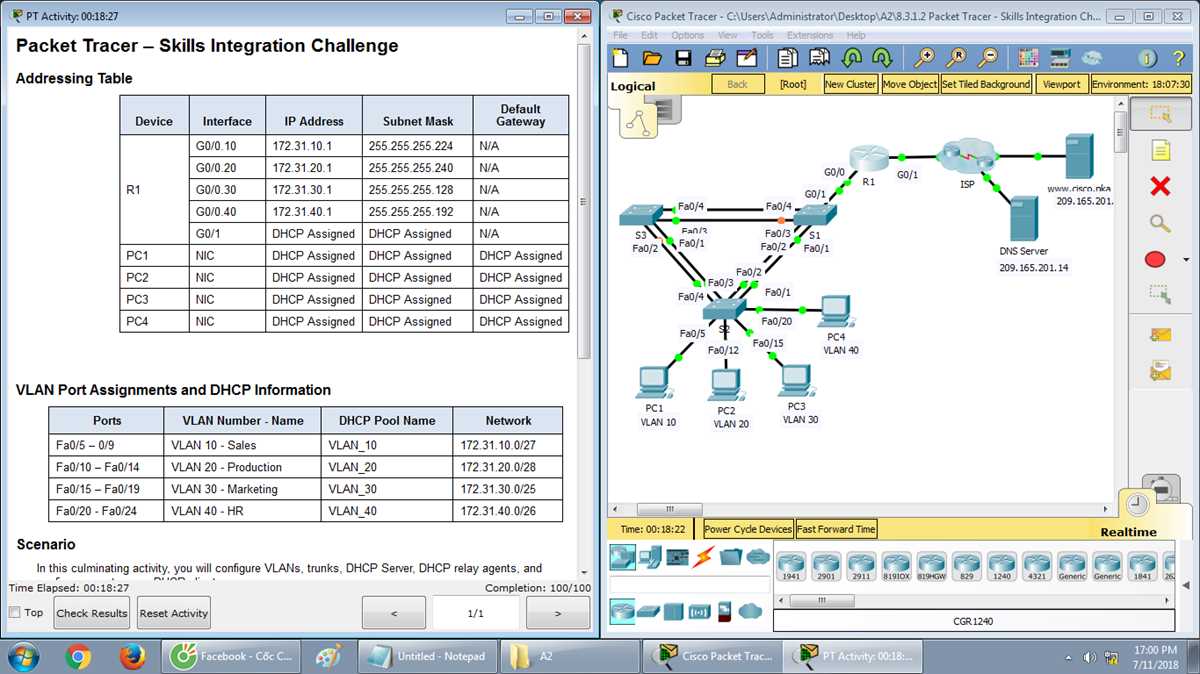
Task: Click the Zoom Reset magnifier icon
Action: (x=957, y=58)
